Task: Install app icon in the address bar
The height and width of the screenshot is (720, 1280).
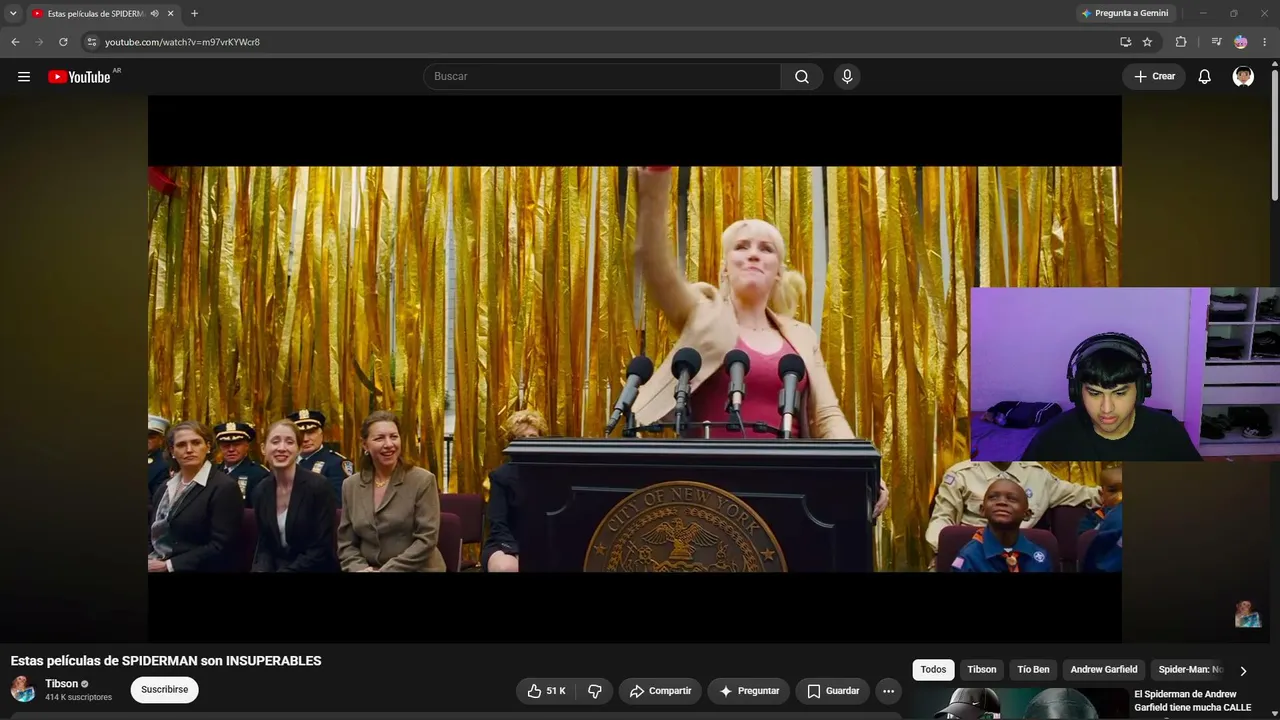Action: (x=1125, y=42)
